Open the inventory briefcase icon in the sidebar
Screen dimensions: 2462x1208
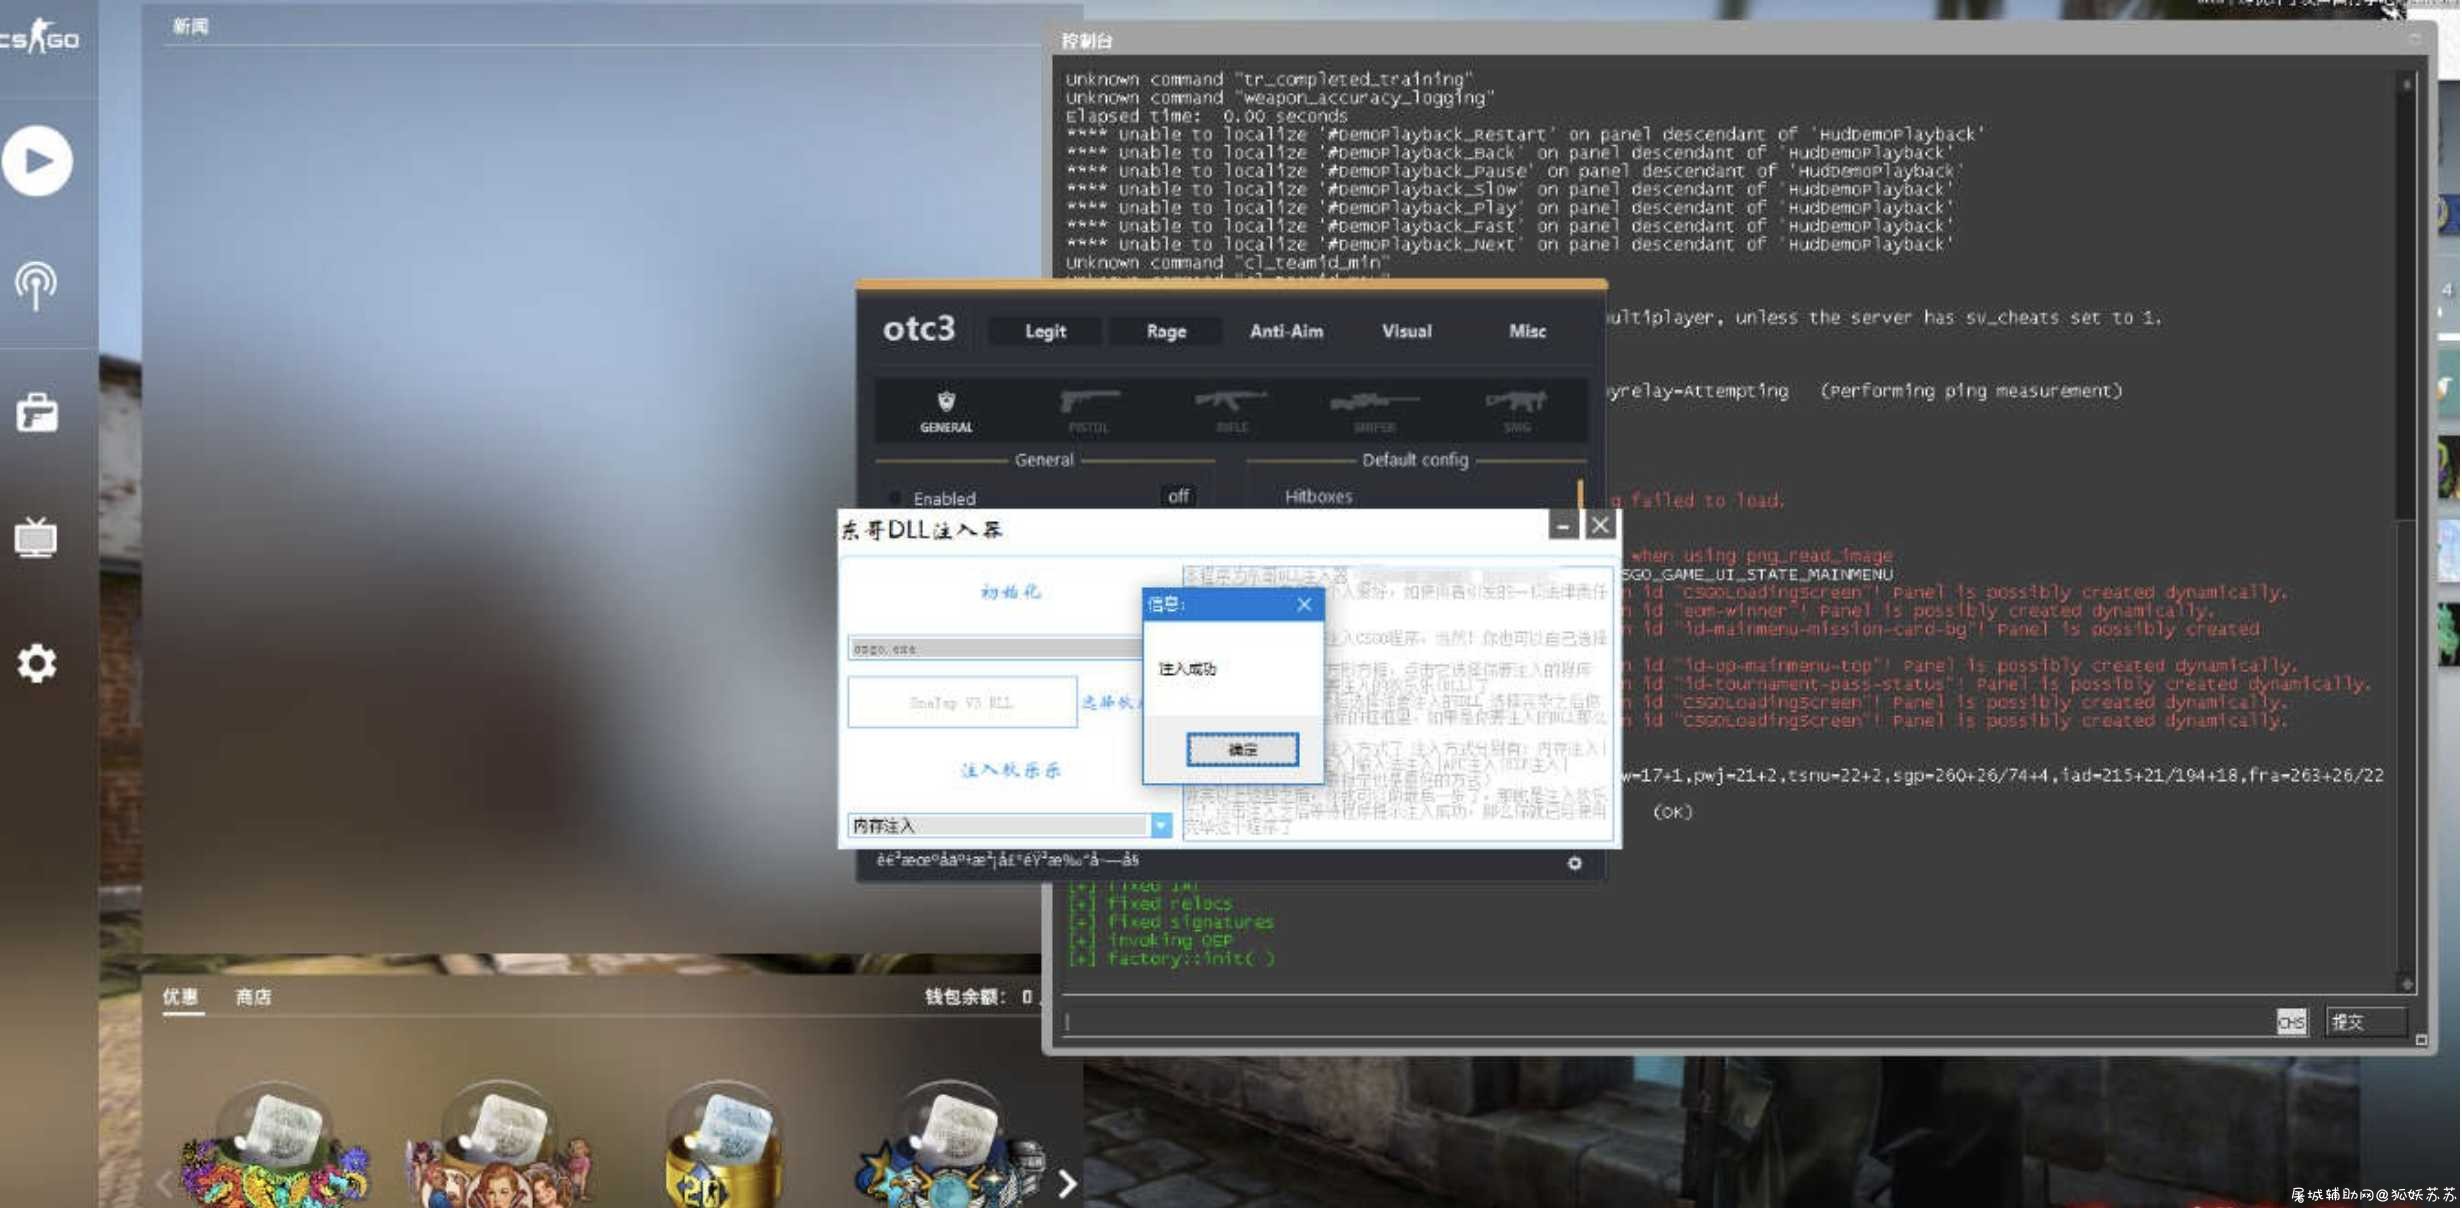[x=37, y=412]
